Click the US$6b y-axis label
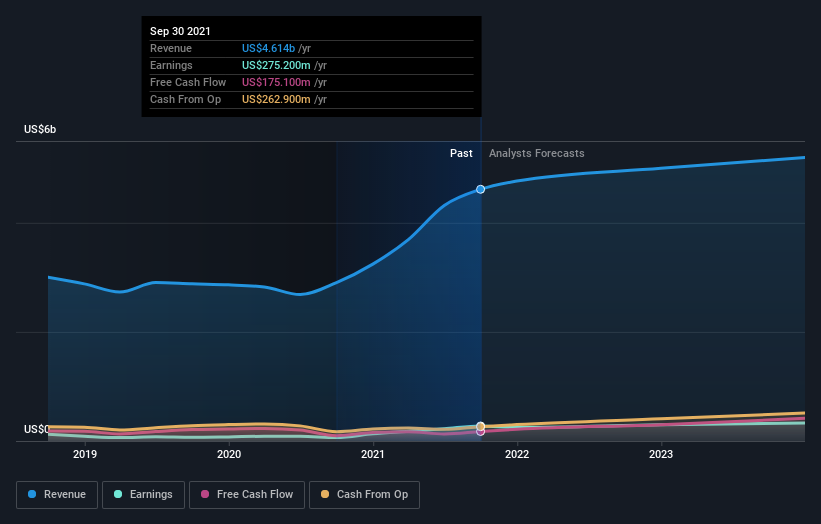This screenshot has height=524, width=821. point(40,129)
